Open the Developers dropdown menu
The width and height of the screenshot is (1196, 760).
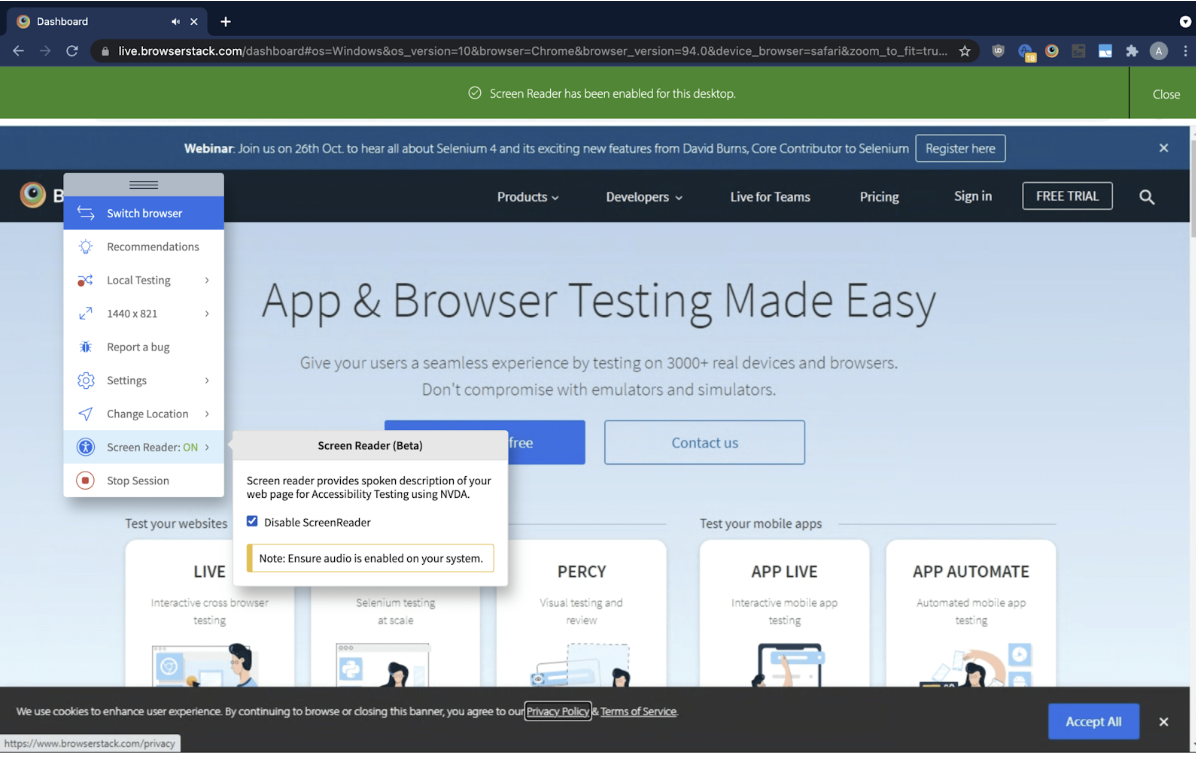[643, 198]
